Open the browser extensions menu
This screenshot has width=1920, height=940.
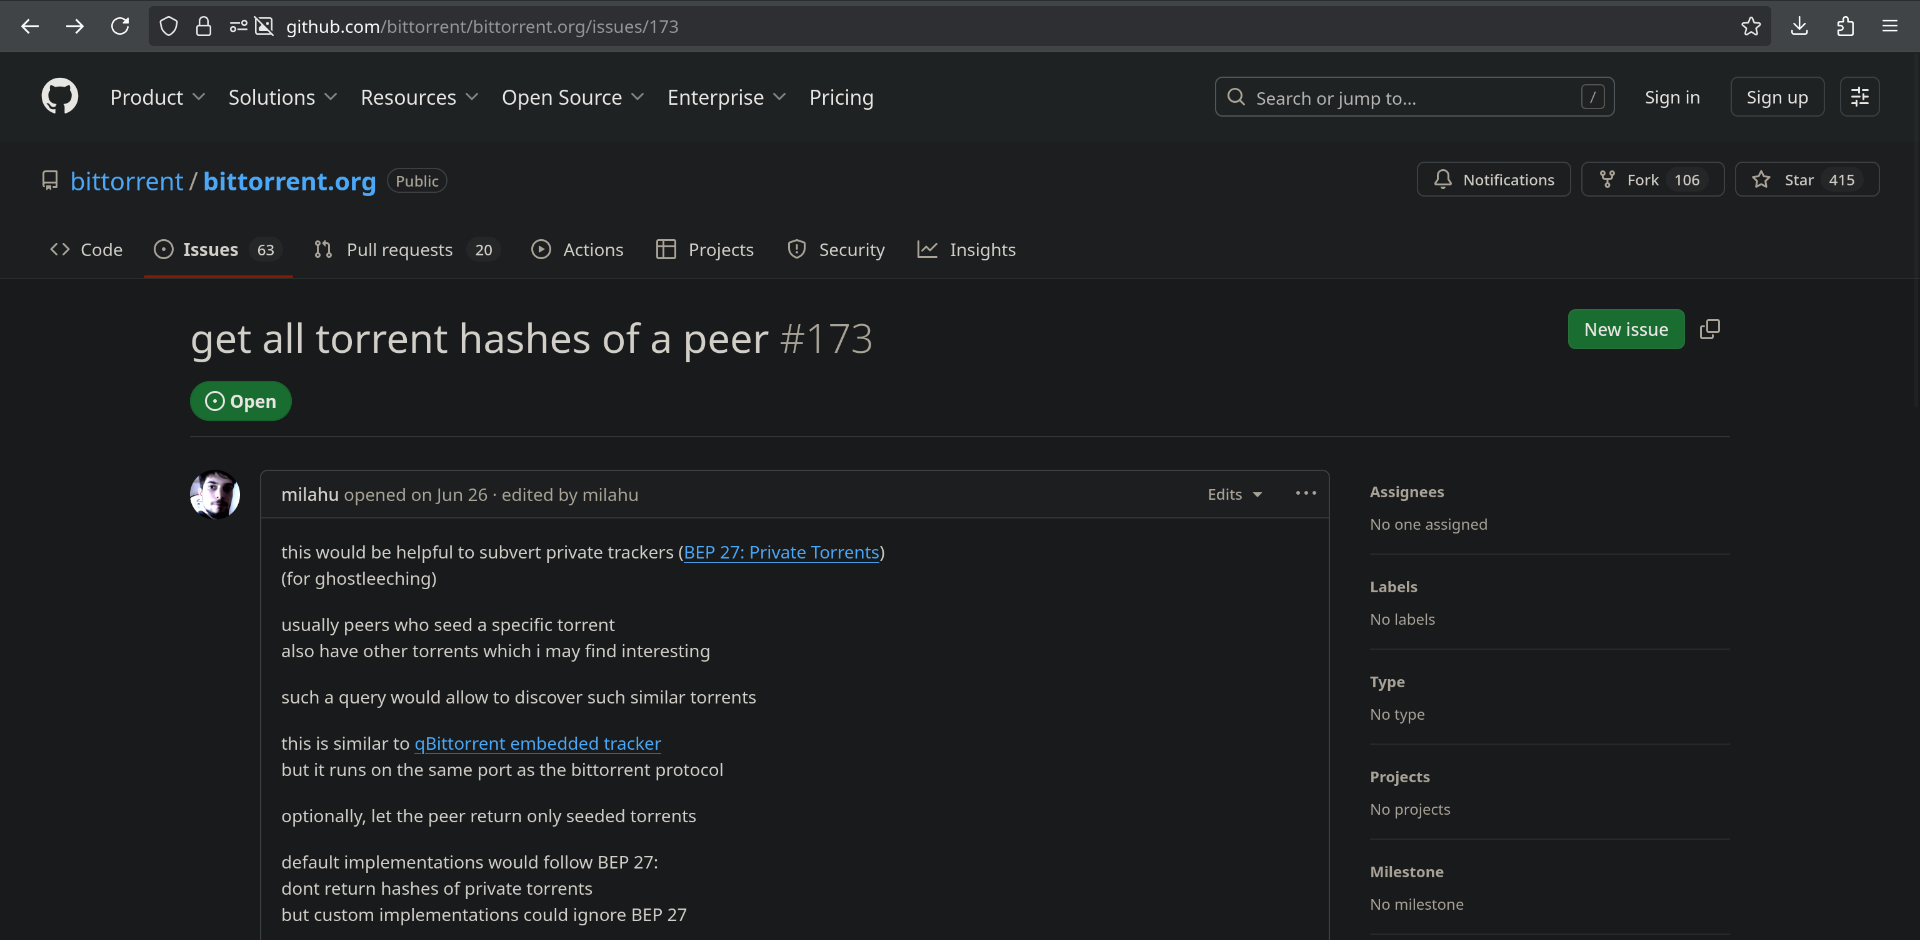point(1845,26)
